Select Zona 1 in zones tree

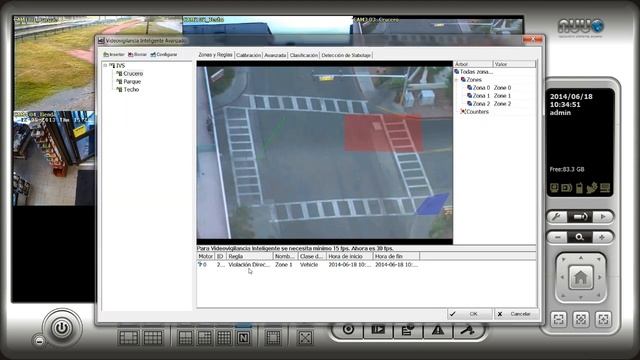click(x=481, y=96)
